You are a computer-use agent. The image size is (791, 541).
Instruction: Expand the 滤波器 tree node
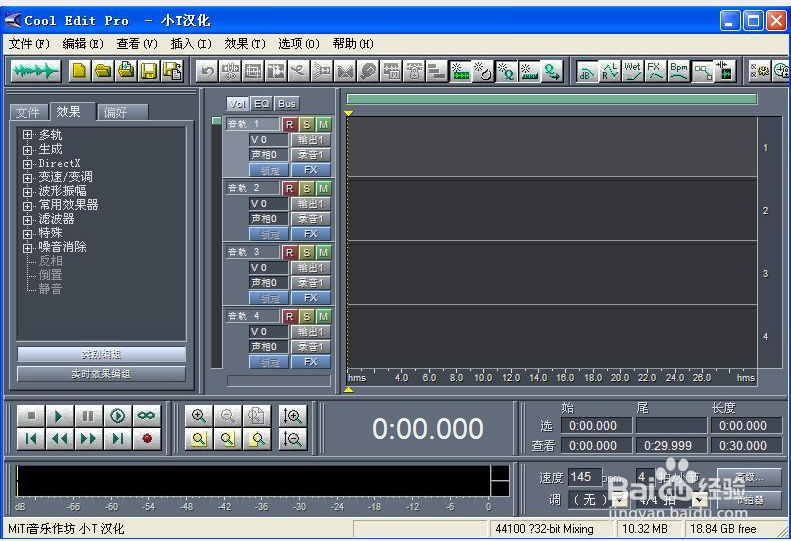tap(27, 220)
